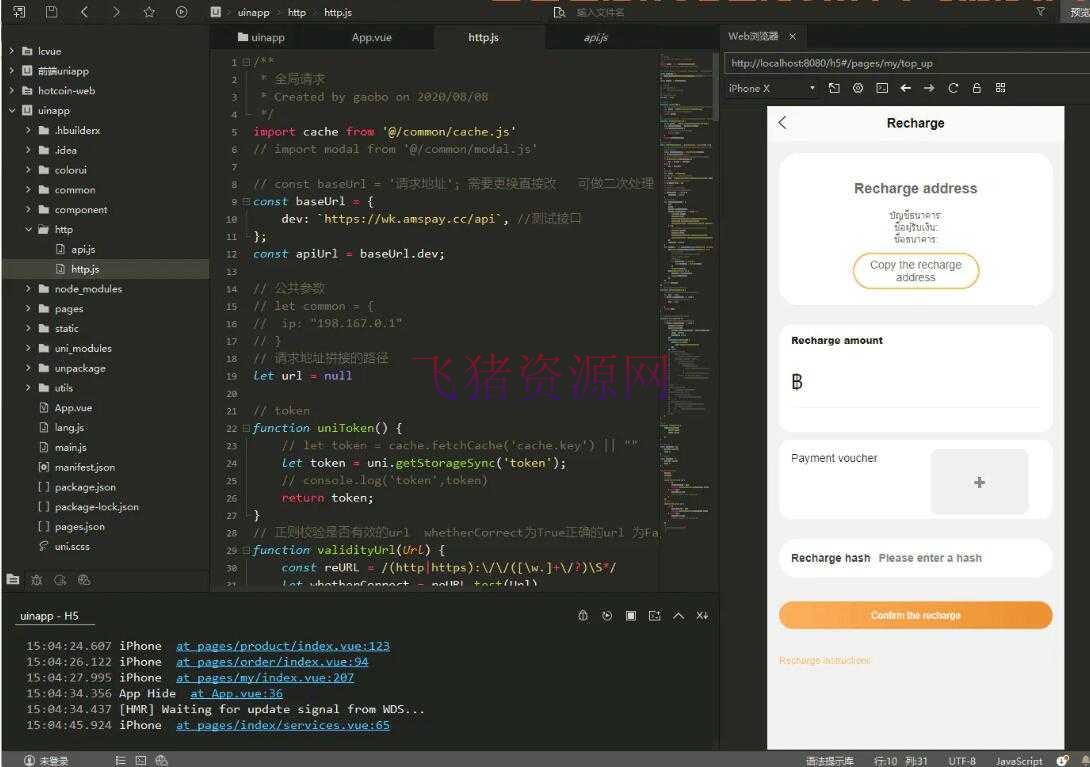The image size is (1090, 767).
Task: Click the QR code grid icon
Action: pyautogui.click(x=1000, y=88)
